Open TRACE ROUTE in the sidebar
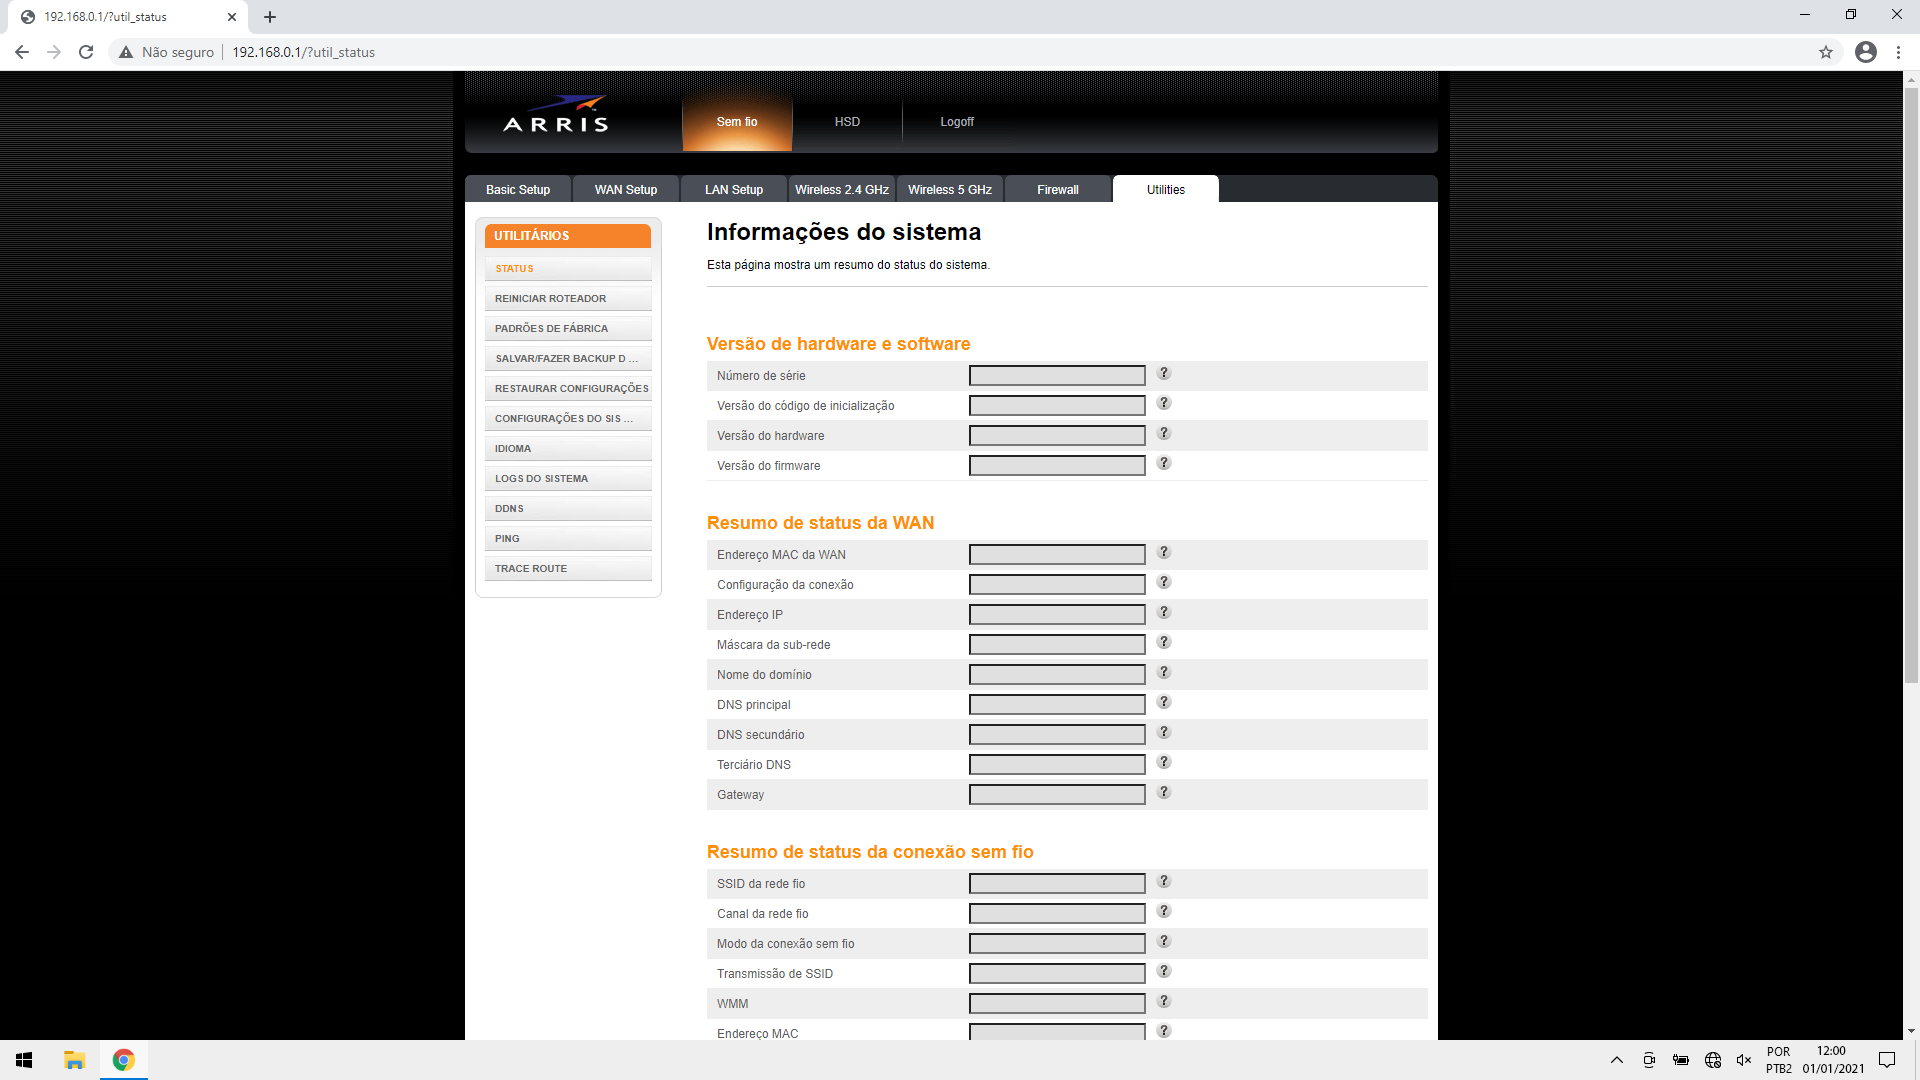Screen dimensions: 1920x1080 pos(568,568)
